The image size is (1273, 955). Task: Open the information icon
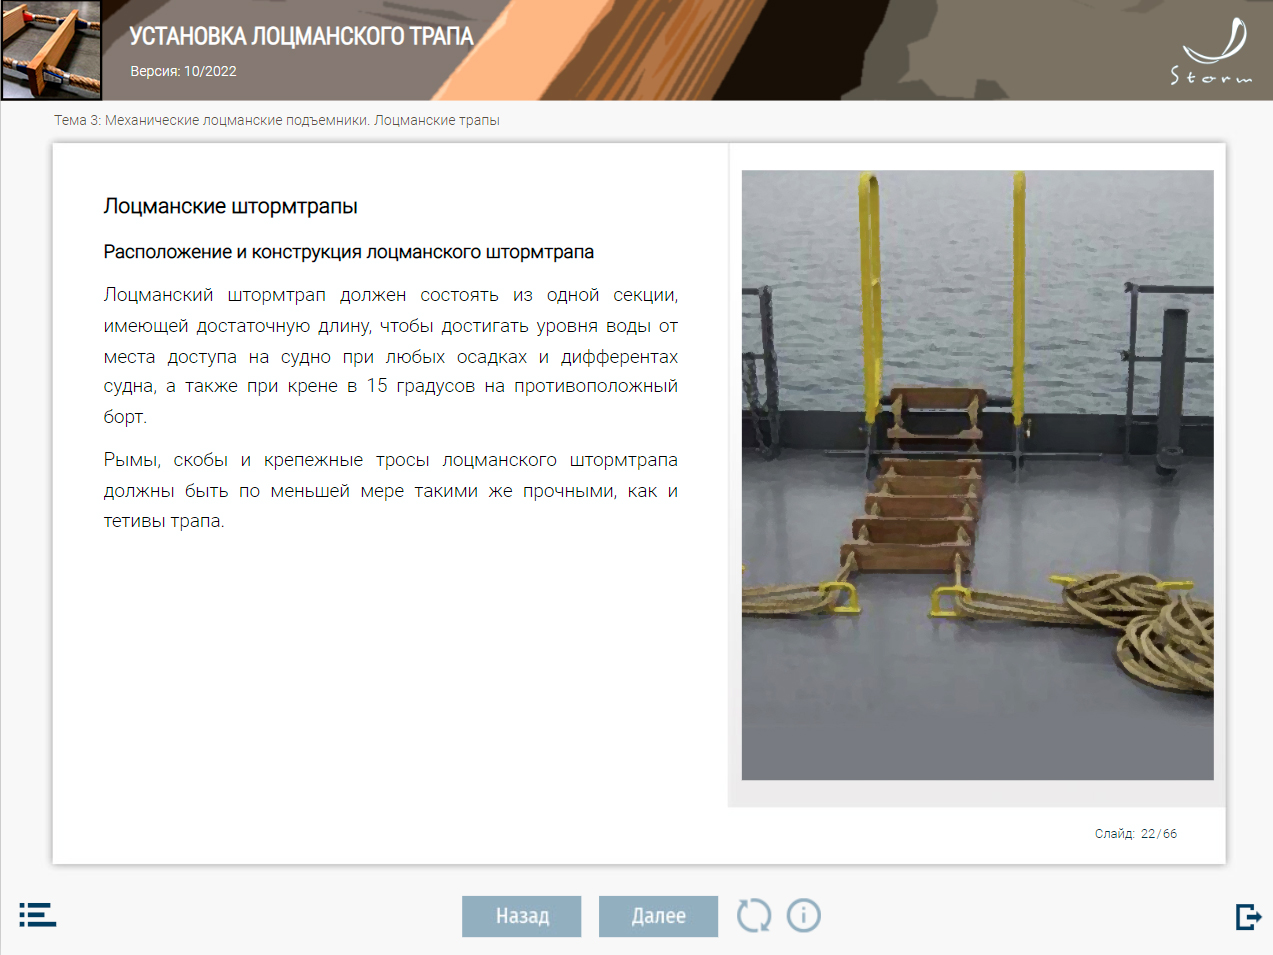(804, 915)
